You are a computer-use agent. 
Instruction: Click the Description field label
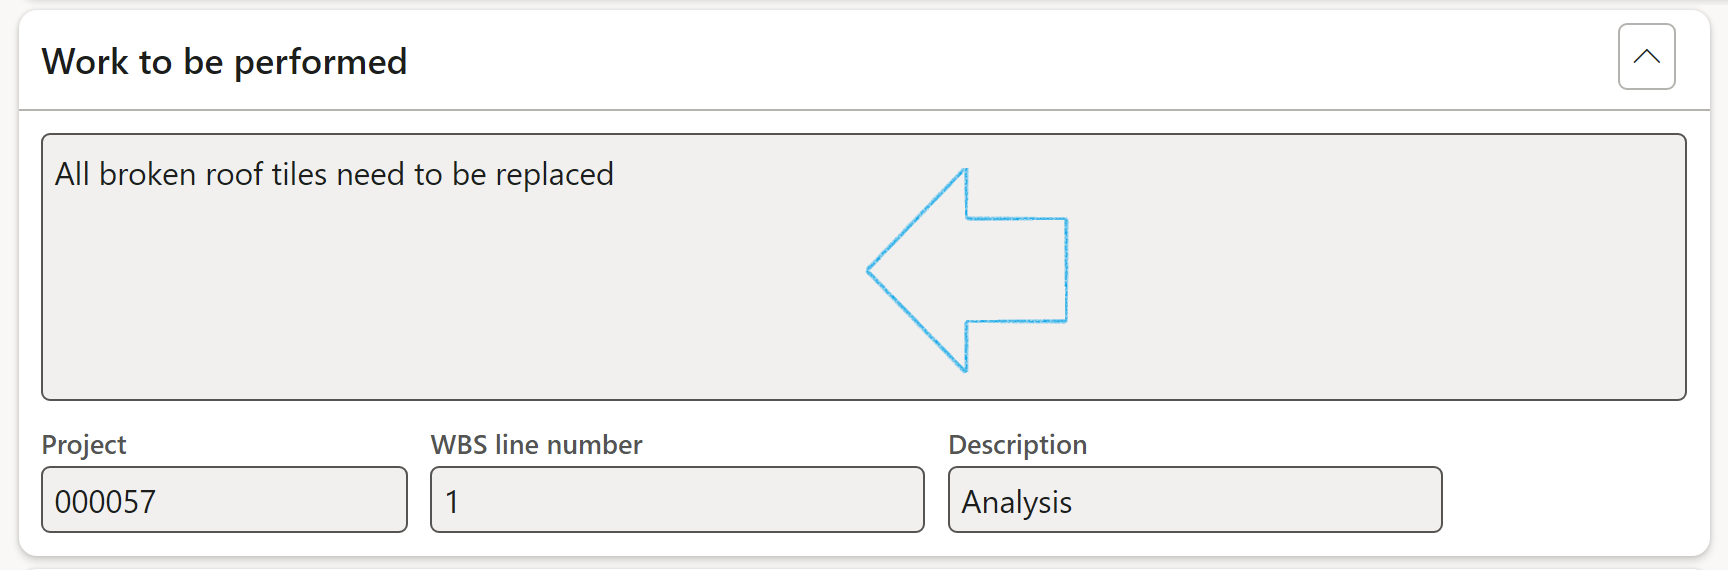click(x=1017, y=445)
